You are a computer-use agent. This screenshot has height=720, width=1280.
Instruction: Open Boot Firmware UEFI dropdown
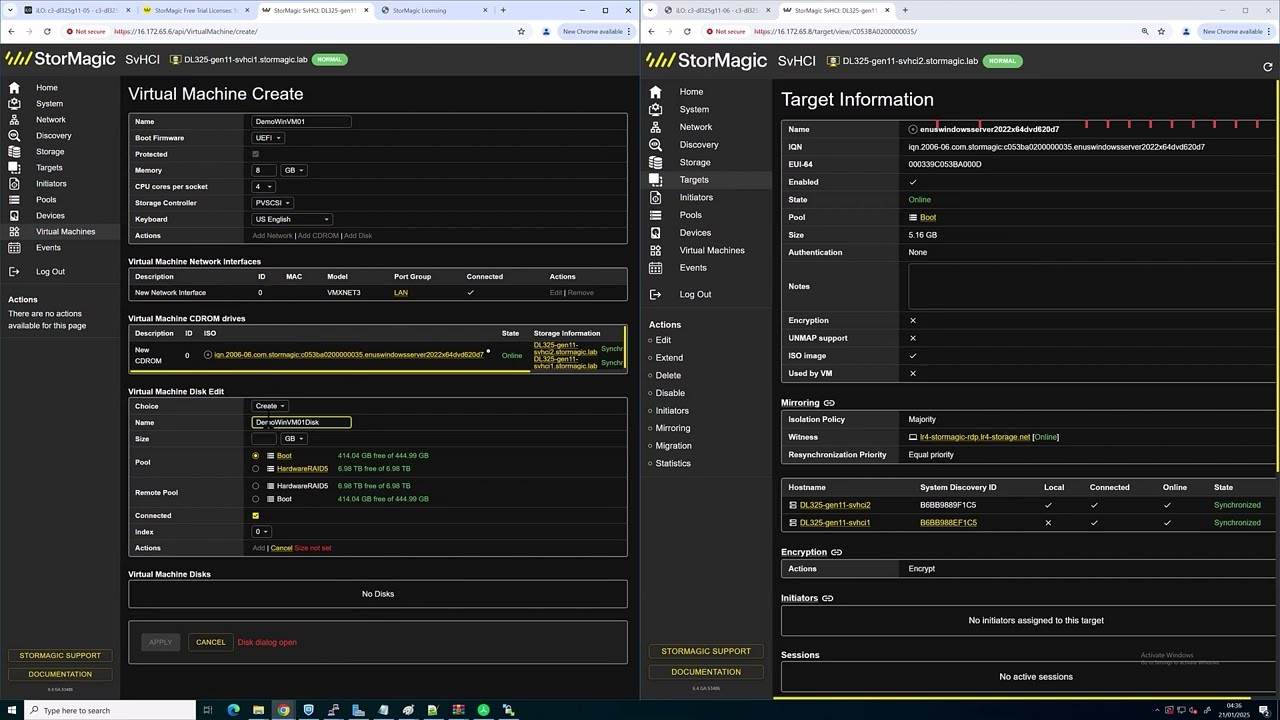tap(268, 138)
